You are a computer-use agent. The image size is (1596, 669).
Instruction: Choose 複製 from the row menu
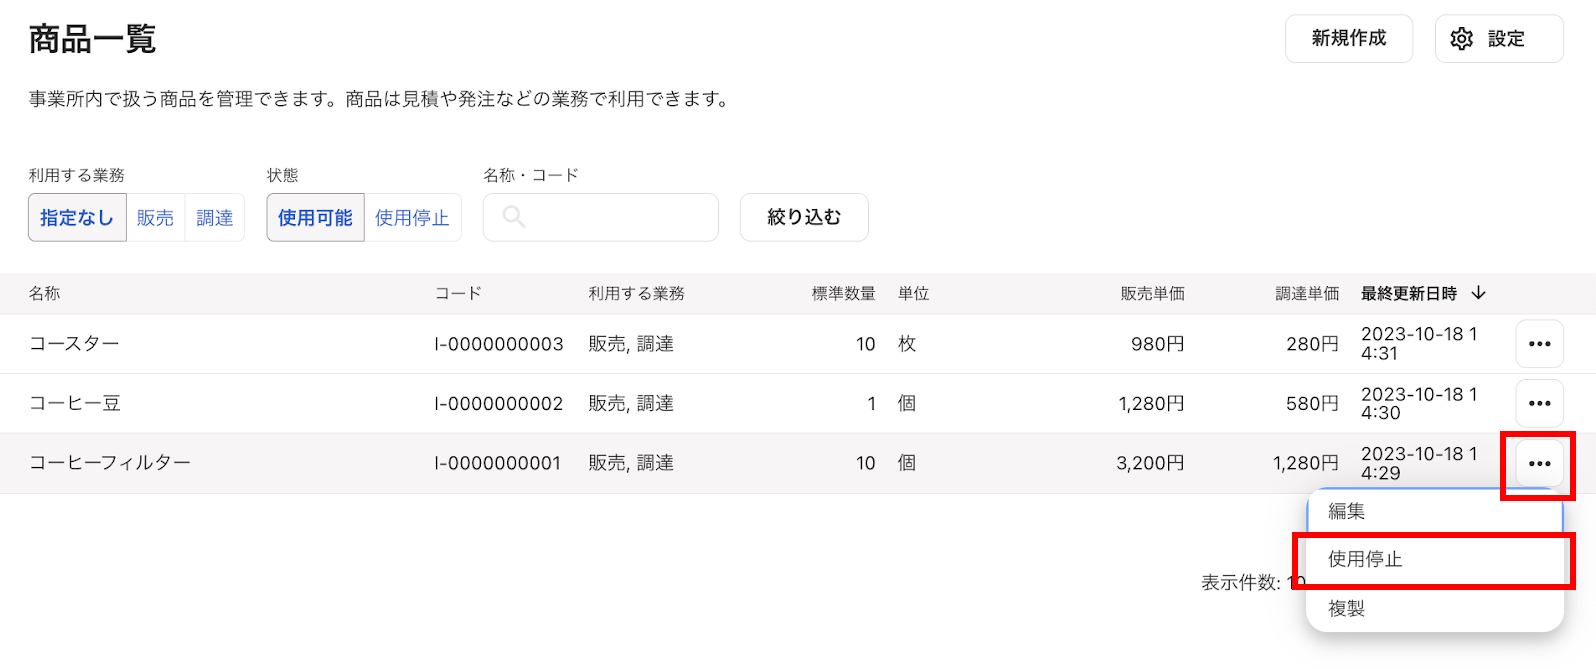(x=1434, y=608)
